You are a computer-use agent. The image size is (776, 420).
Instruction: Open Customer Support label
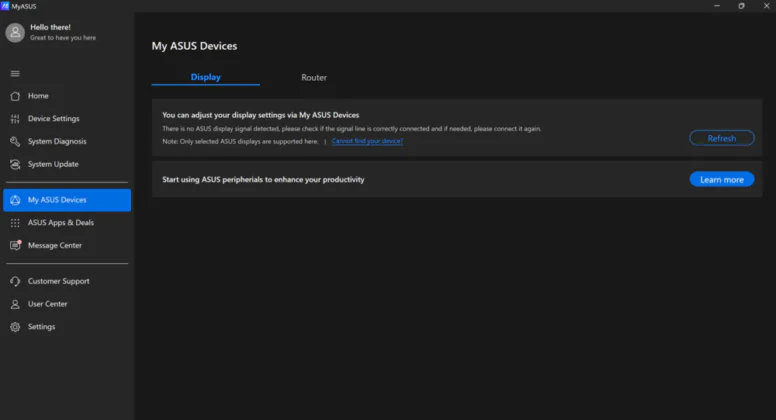(x=58, y=281)
